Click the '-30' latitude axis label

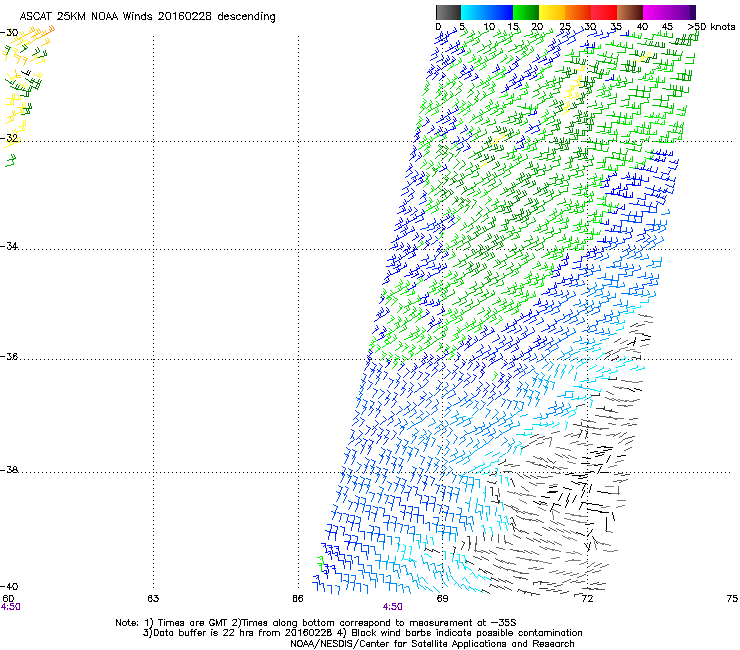[x=10, y=33]
